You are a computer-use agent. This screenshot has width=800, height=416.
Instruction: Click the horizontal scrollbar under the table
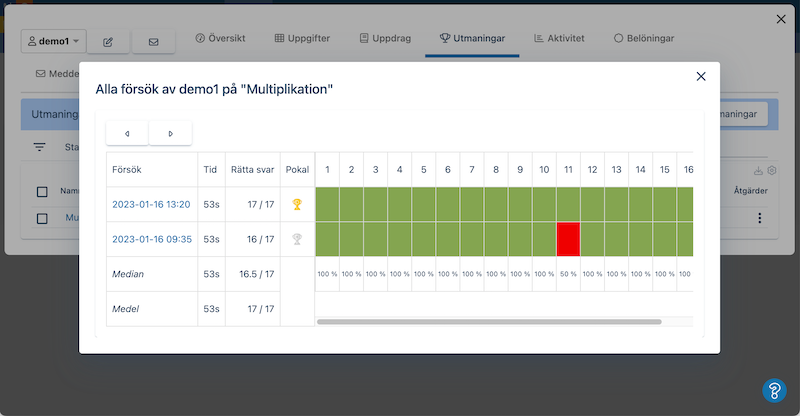488,322
